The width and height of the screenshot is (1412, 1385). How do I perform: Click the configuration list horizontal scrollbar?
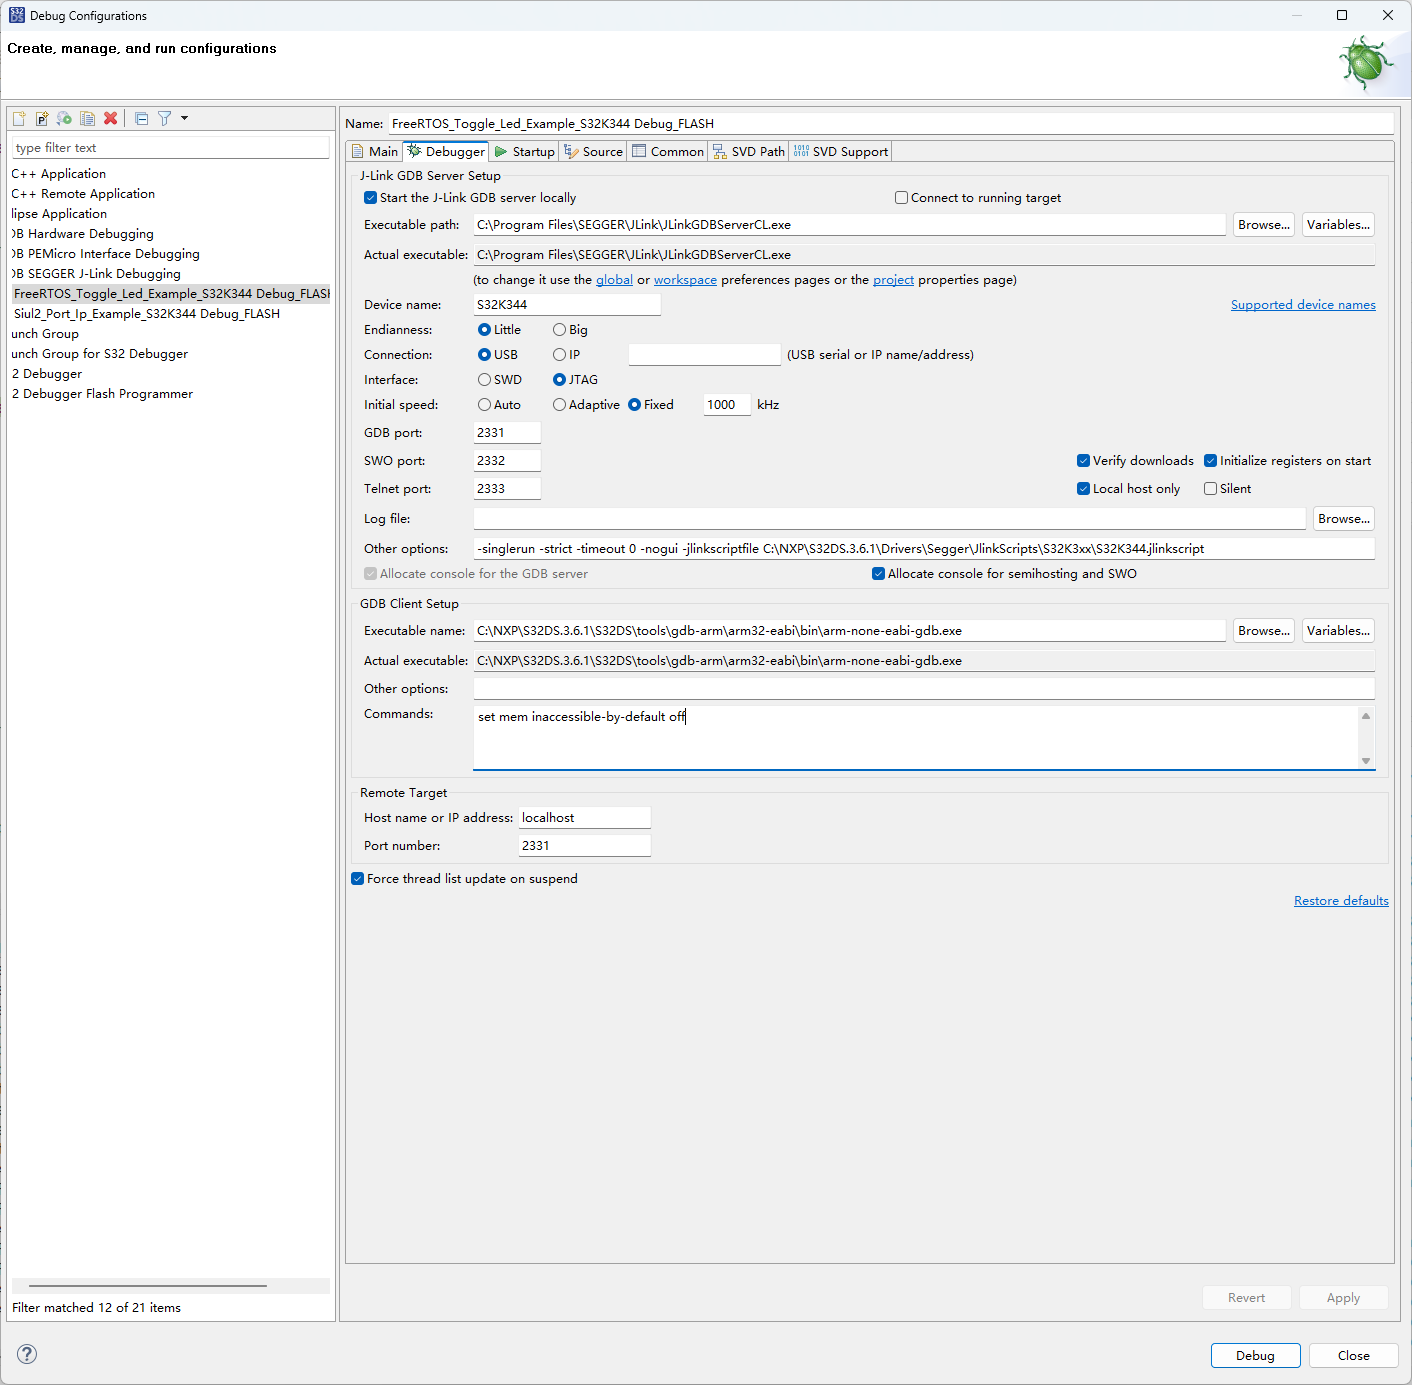point(148,1285)
